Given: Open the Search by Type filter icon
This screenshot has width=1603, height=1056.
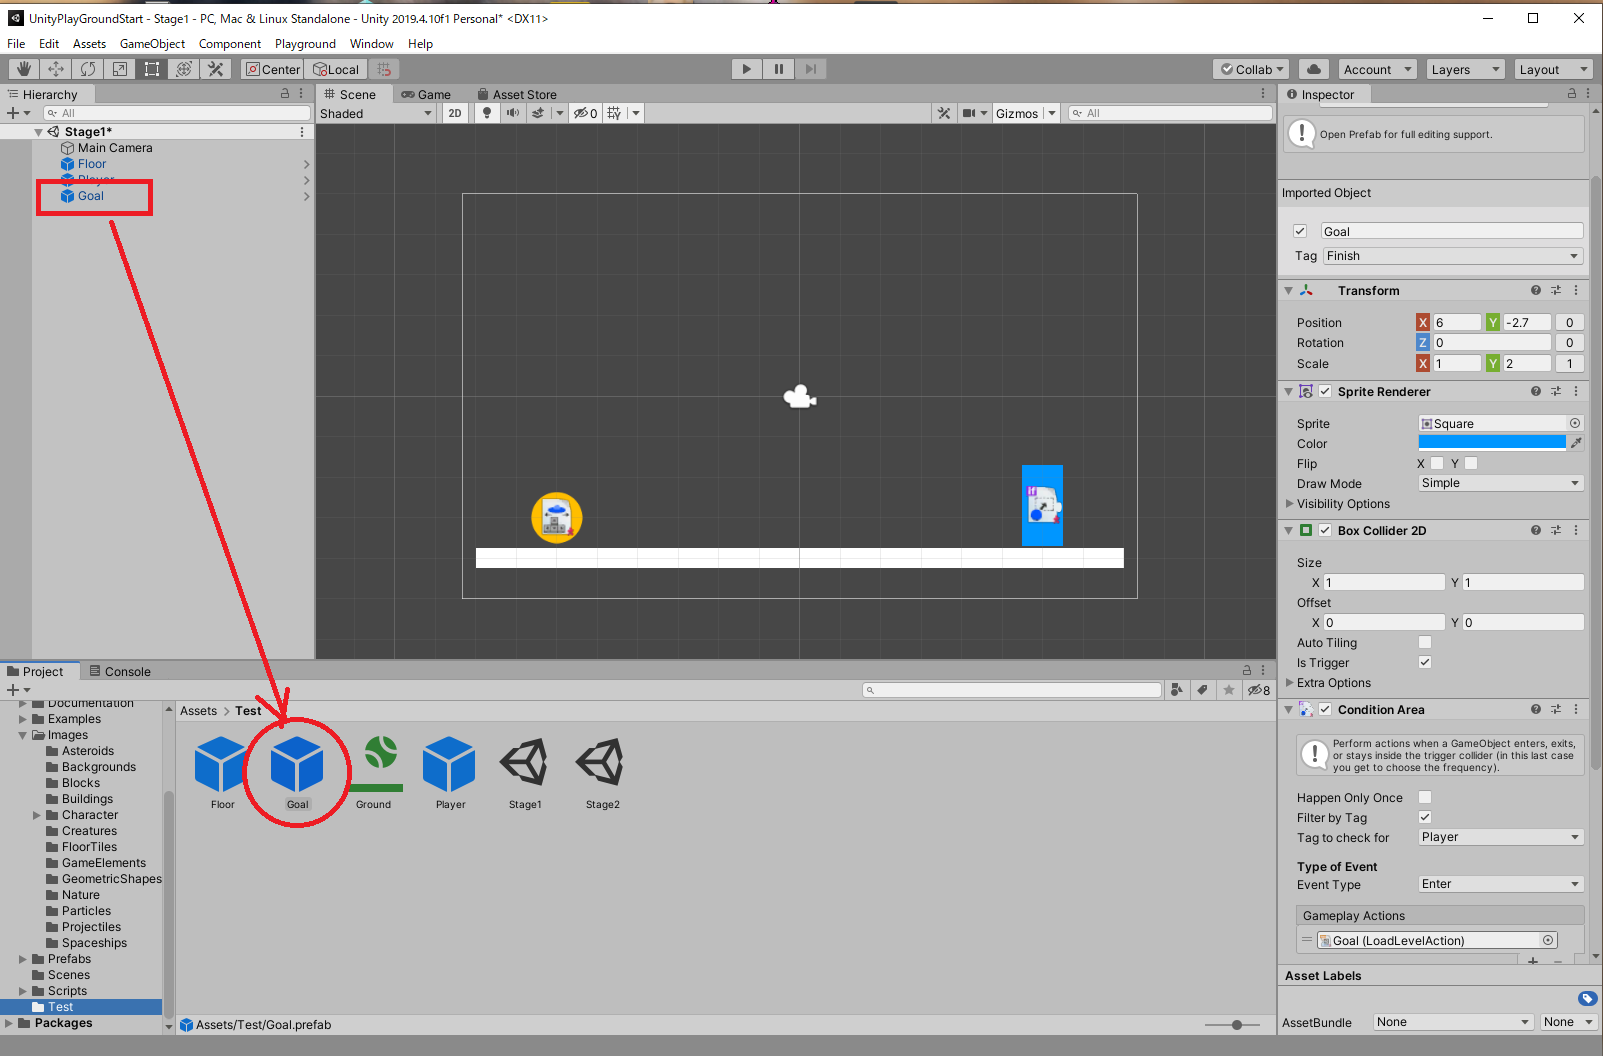Looking at the screenshot, I should [x=1177, y=690].
